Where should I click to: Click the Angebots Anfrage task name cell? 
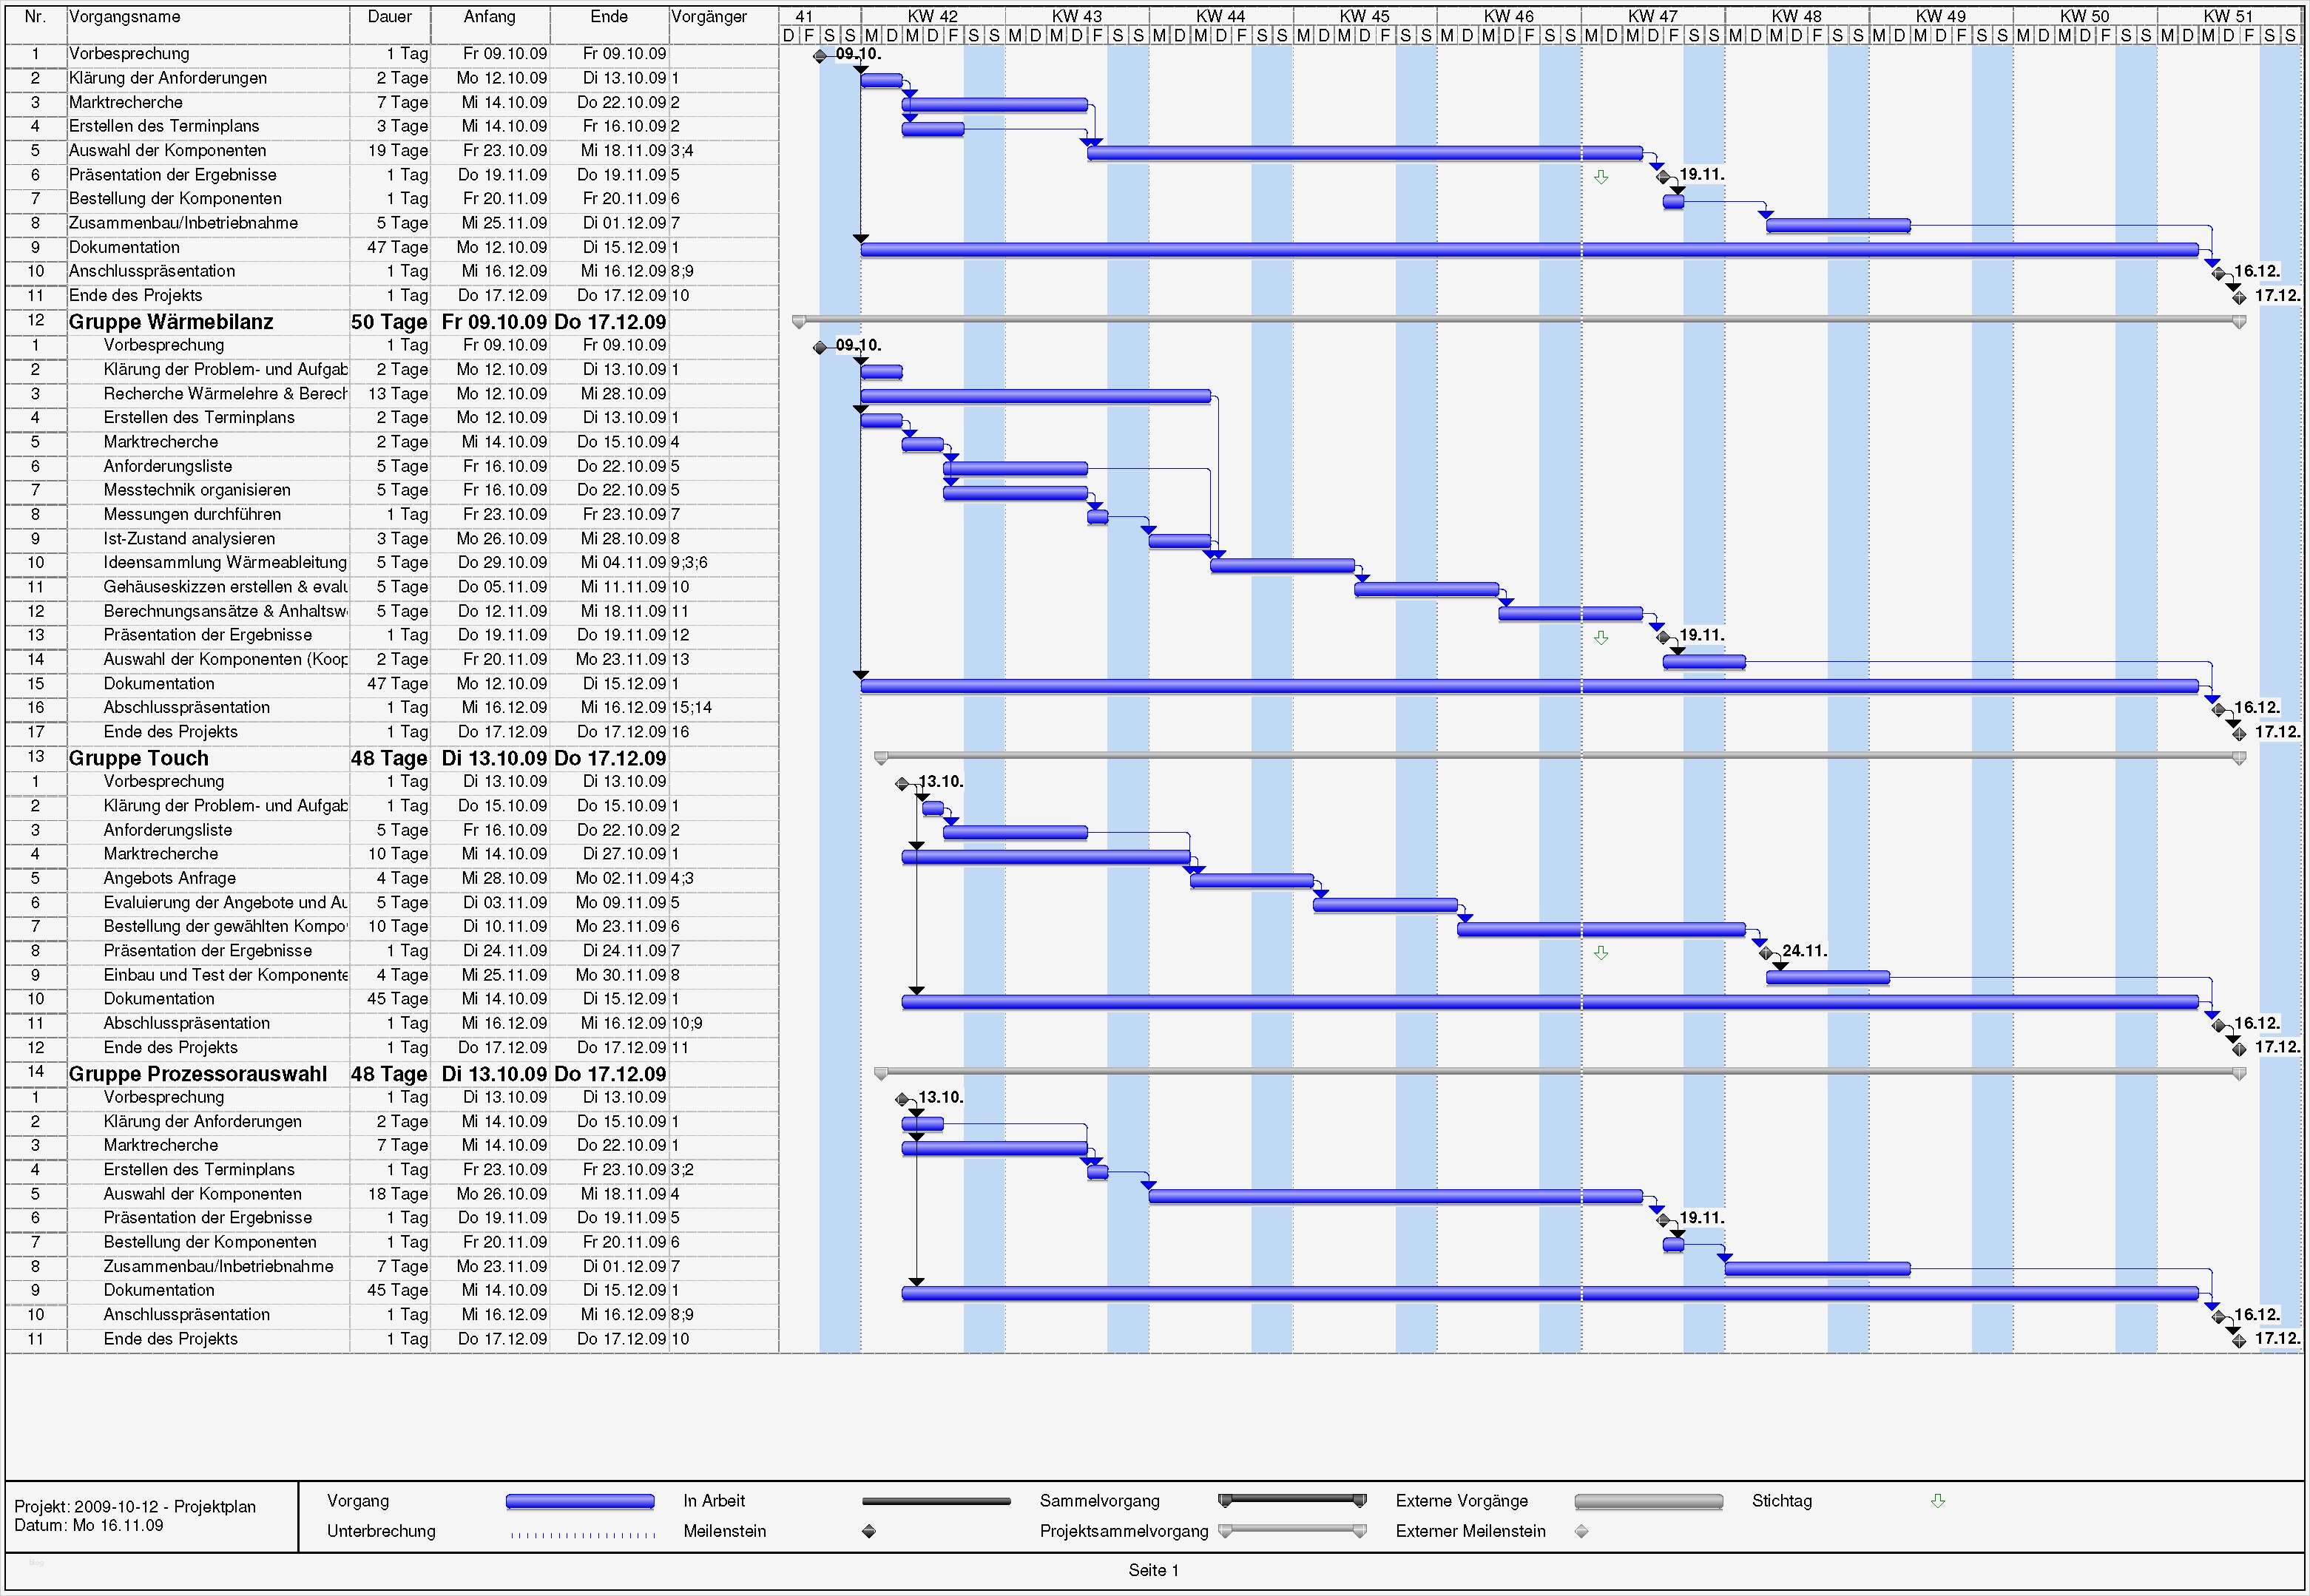point(170,878)
